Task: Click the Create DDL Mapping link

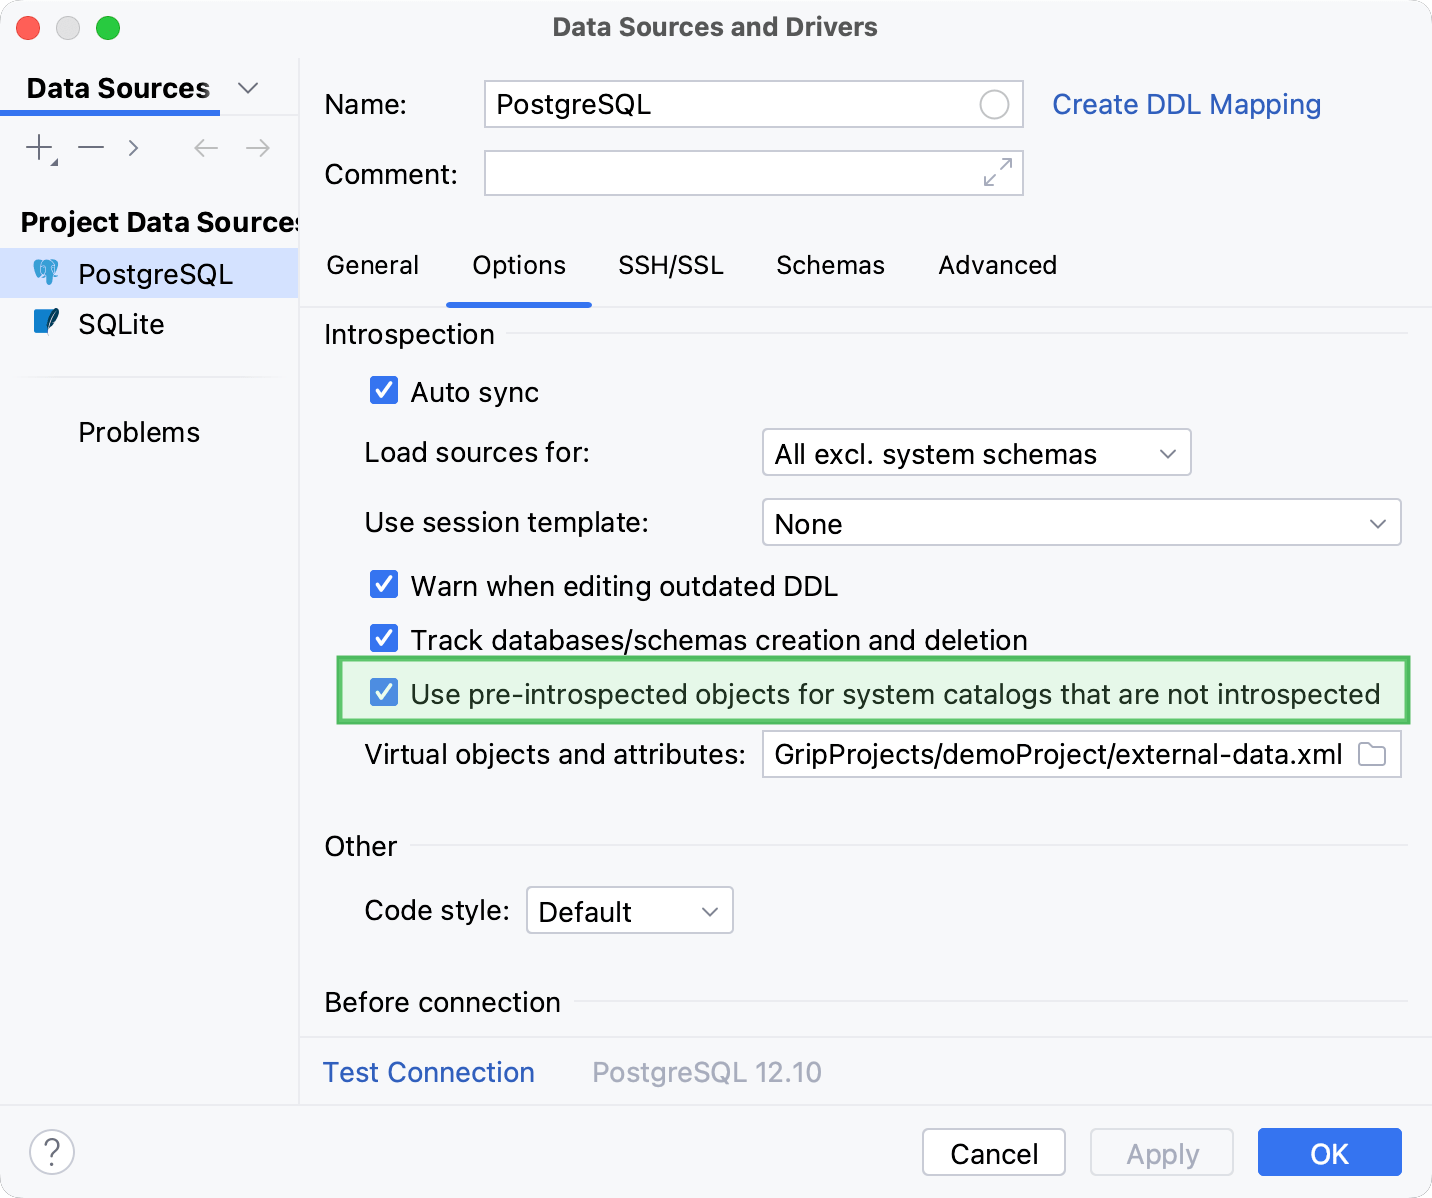Action: tap(1186, 104)
